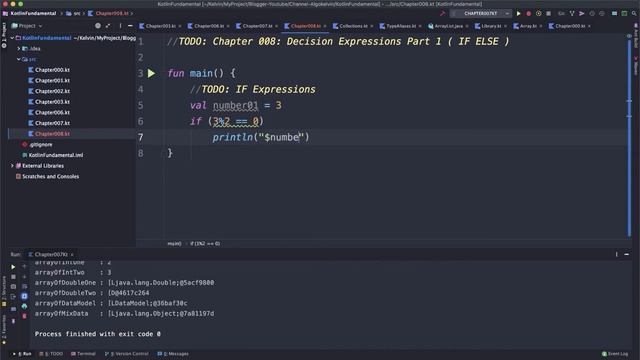Open Event Log in status bar
Screen dimensions: 640x360
(x=615, y=354)
